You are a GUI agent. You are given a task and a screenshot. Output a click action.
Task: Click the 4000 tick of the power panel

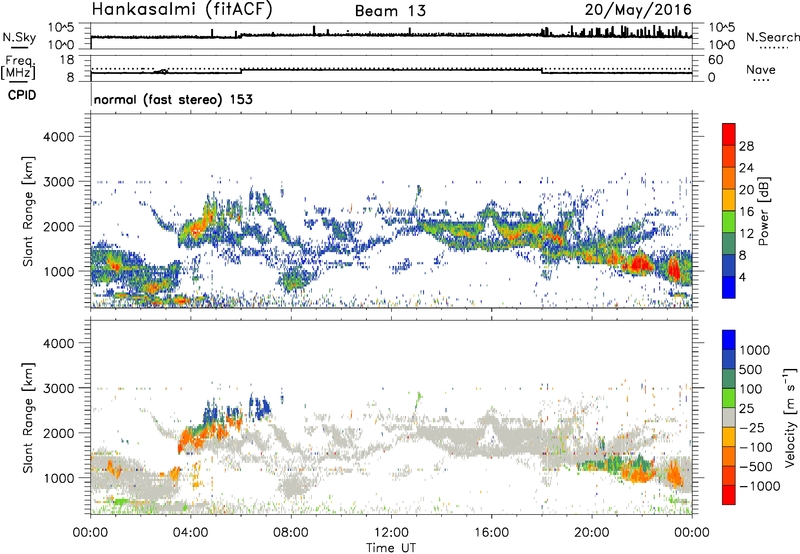(59, 137)
